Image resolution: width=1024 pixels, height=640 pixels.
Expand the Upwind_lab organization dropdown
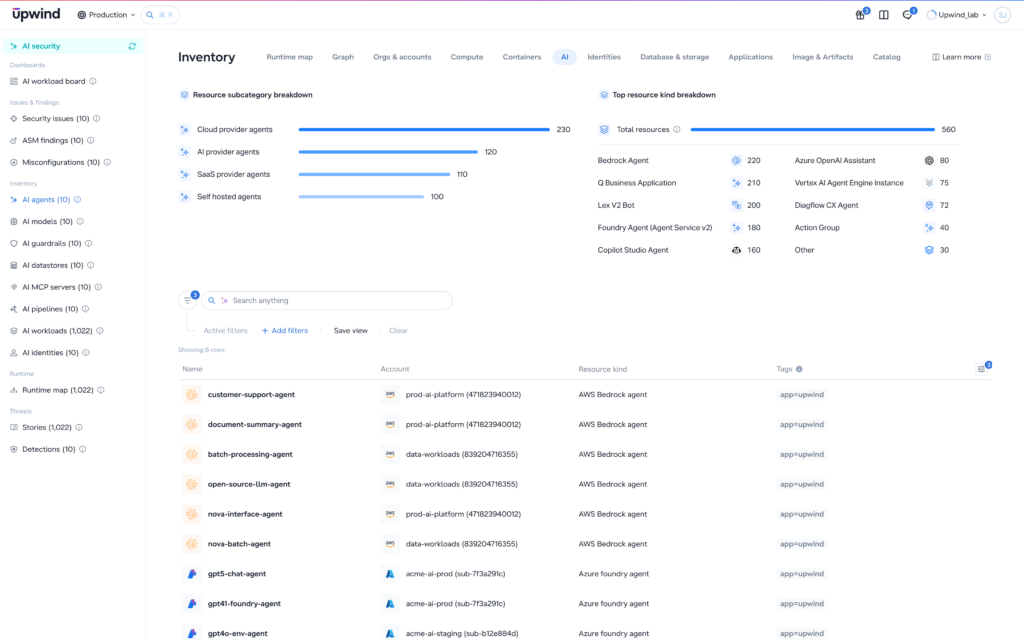coord(957,15)
